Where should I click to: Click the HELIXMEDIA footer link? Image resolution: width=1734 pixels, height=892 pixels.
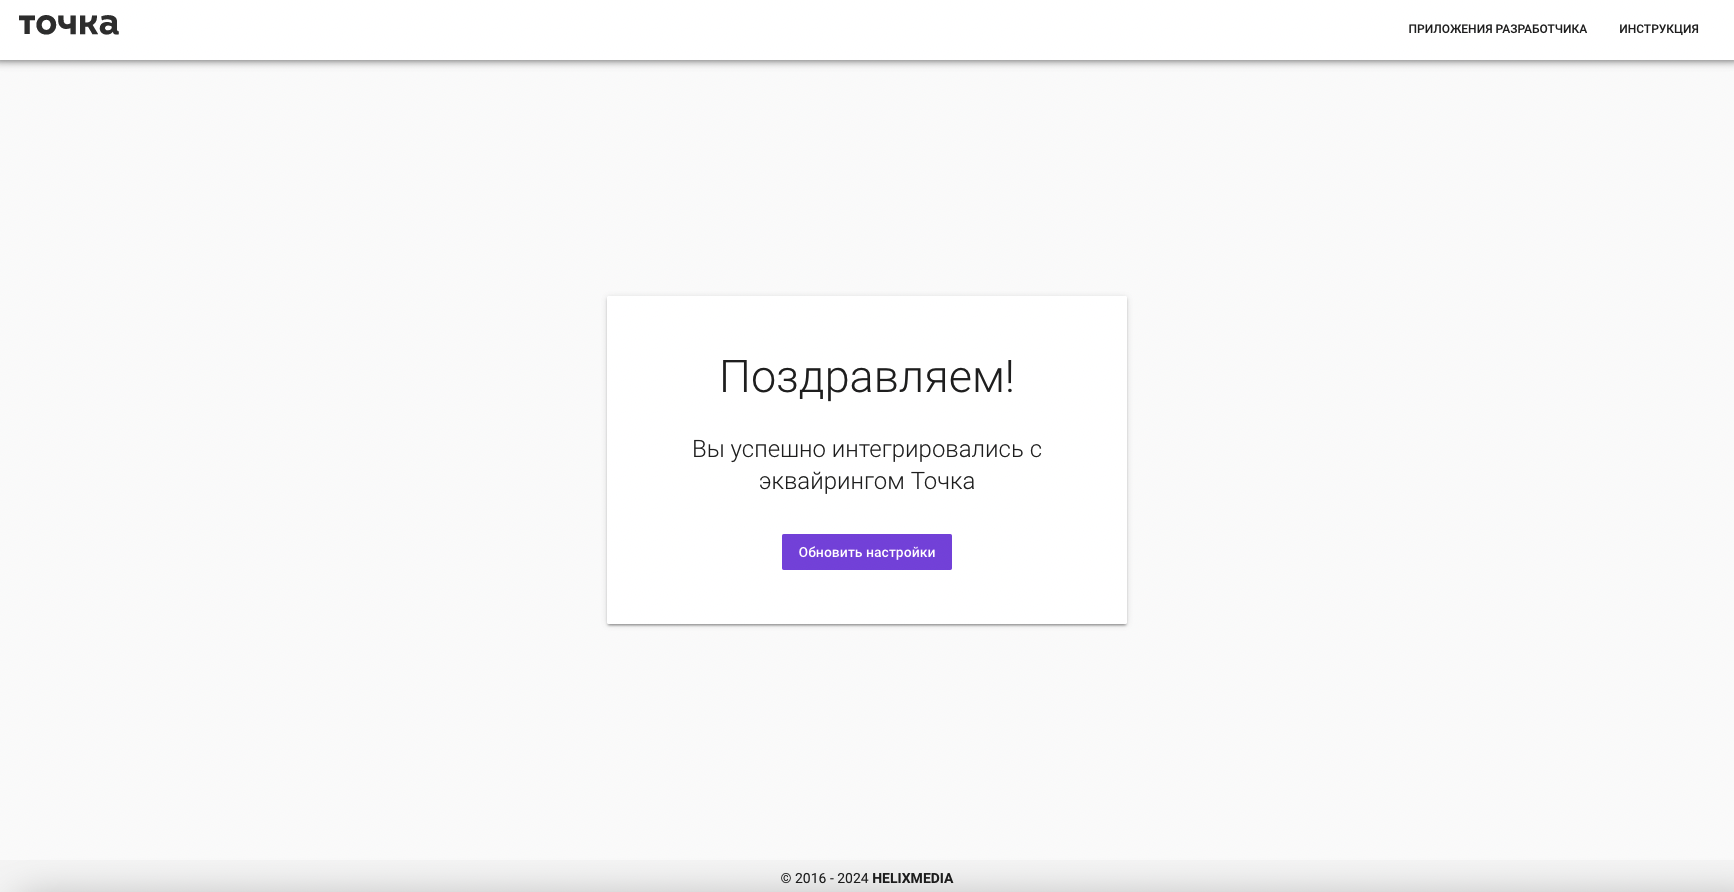(912, 878)
